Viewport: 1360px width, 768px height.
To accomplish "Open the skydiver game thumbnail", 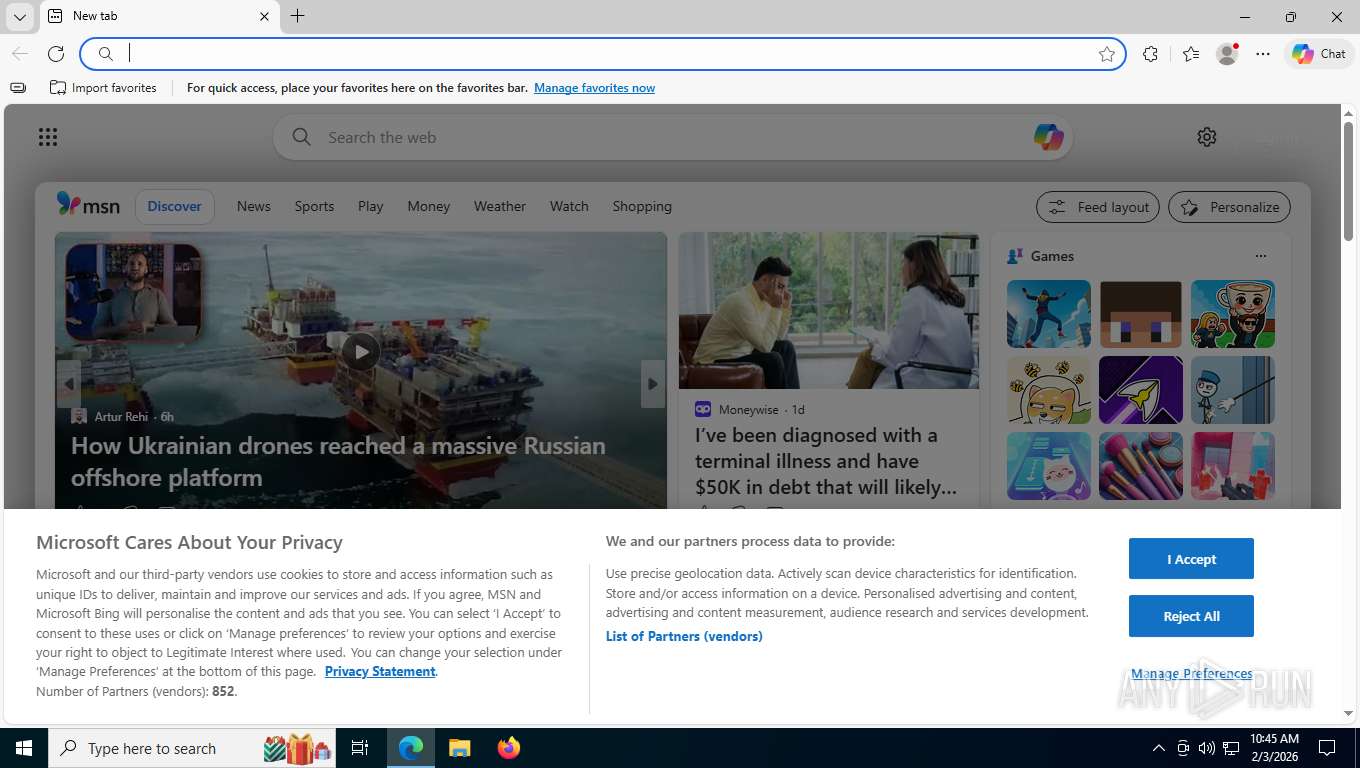I will pyautogui.click(x=1049, y=314).
